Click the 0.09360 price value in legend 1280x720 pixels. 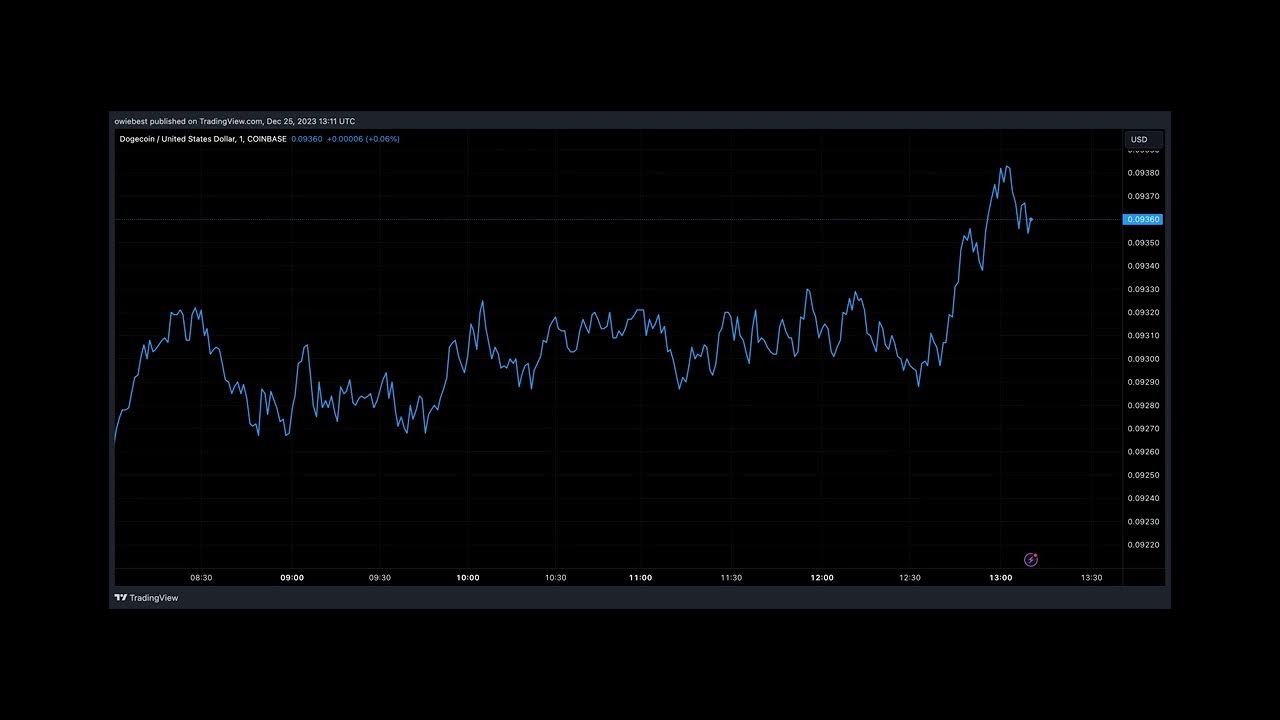point(306,139)
